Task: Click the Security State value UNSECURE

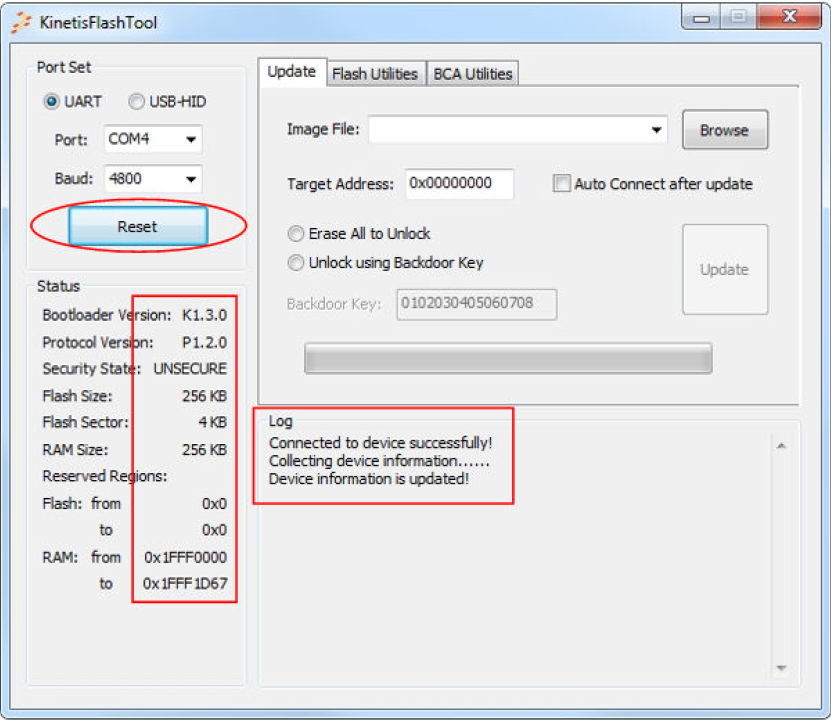Action: pyautogui.click(x=190, y=369)
